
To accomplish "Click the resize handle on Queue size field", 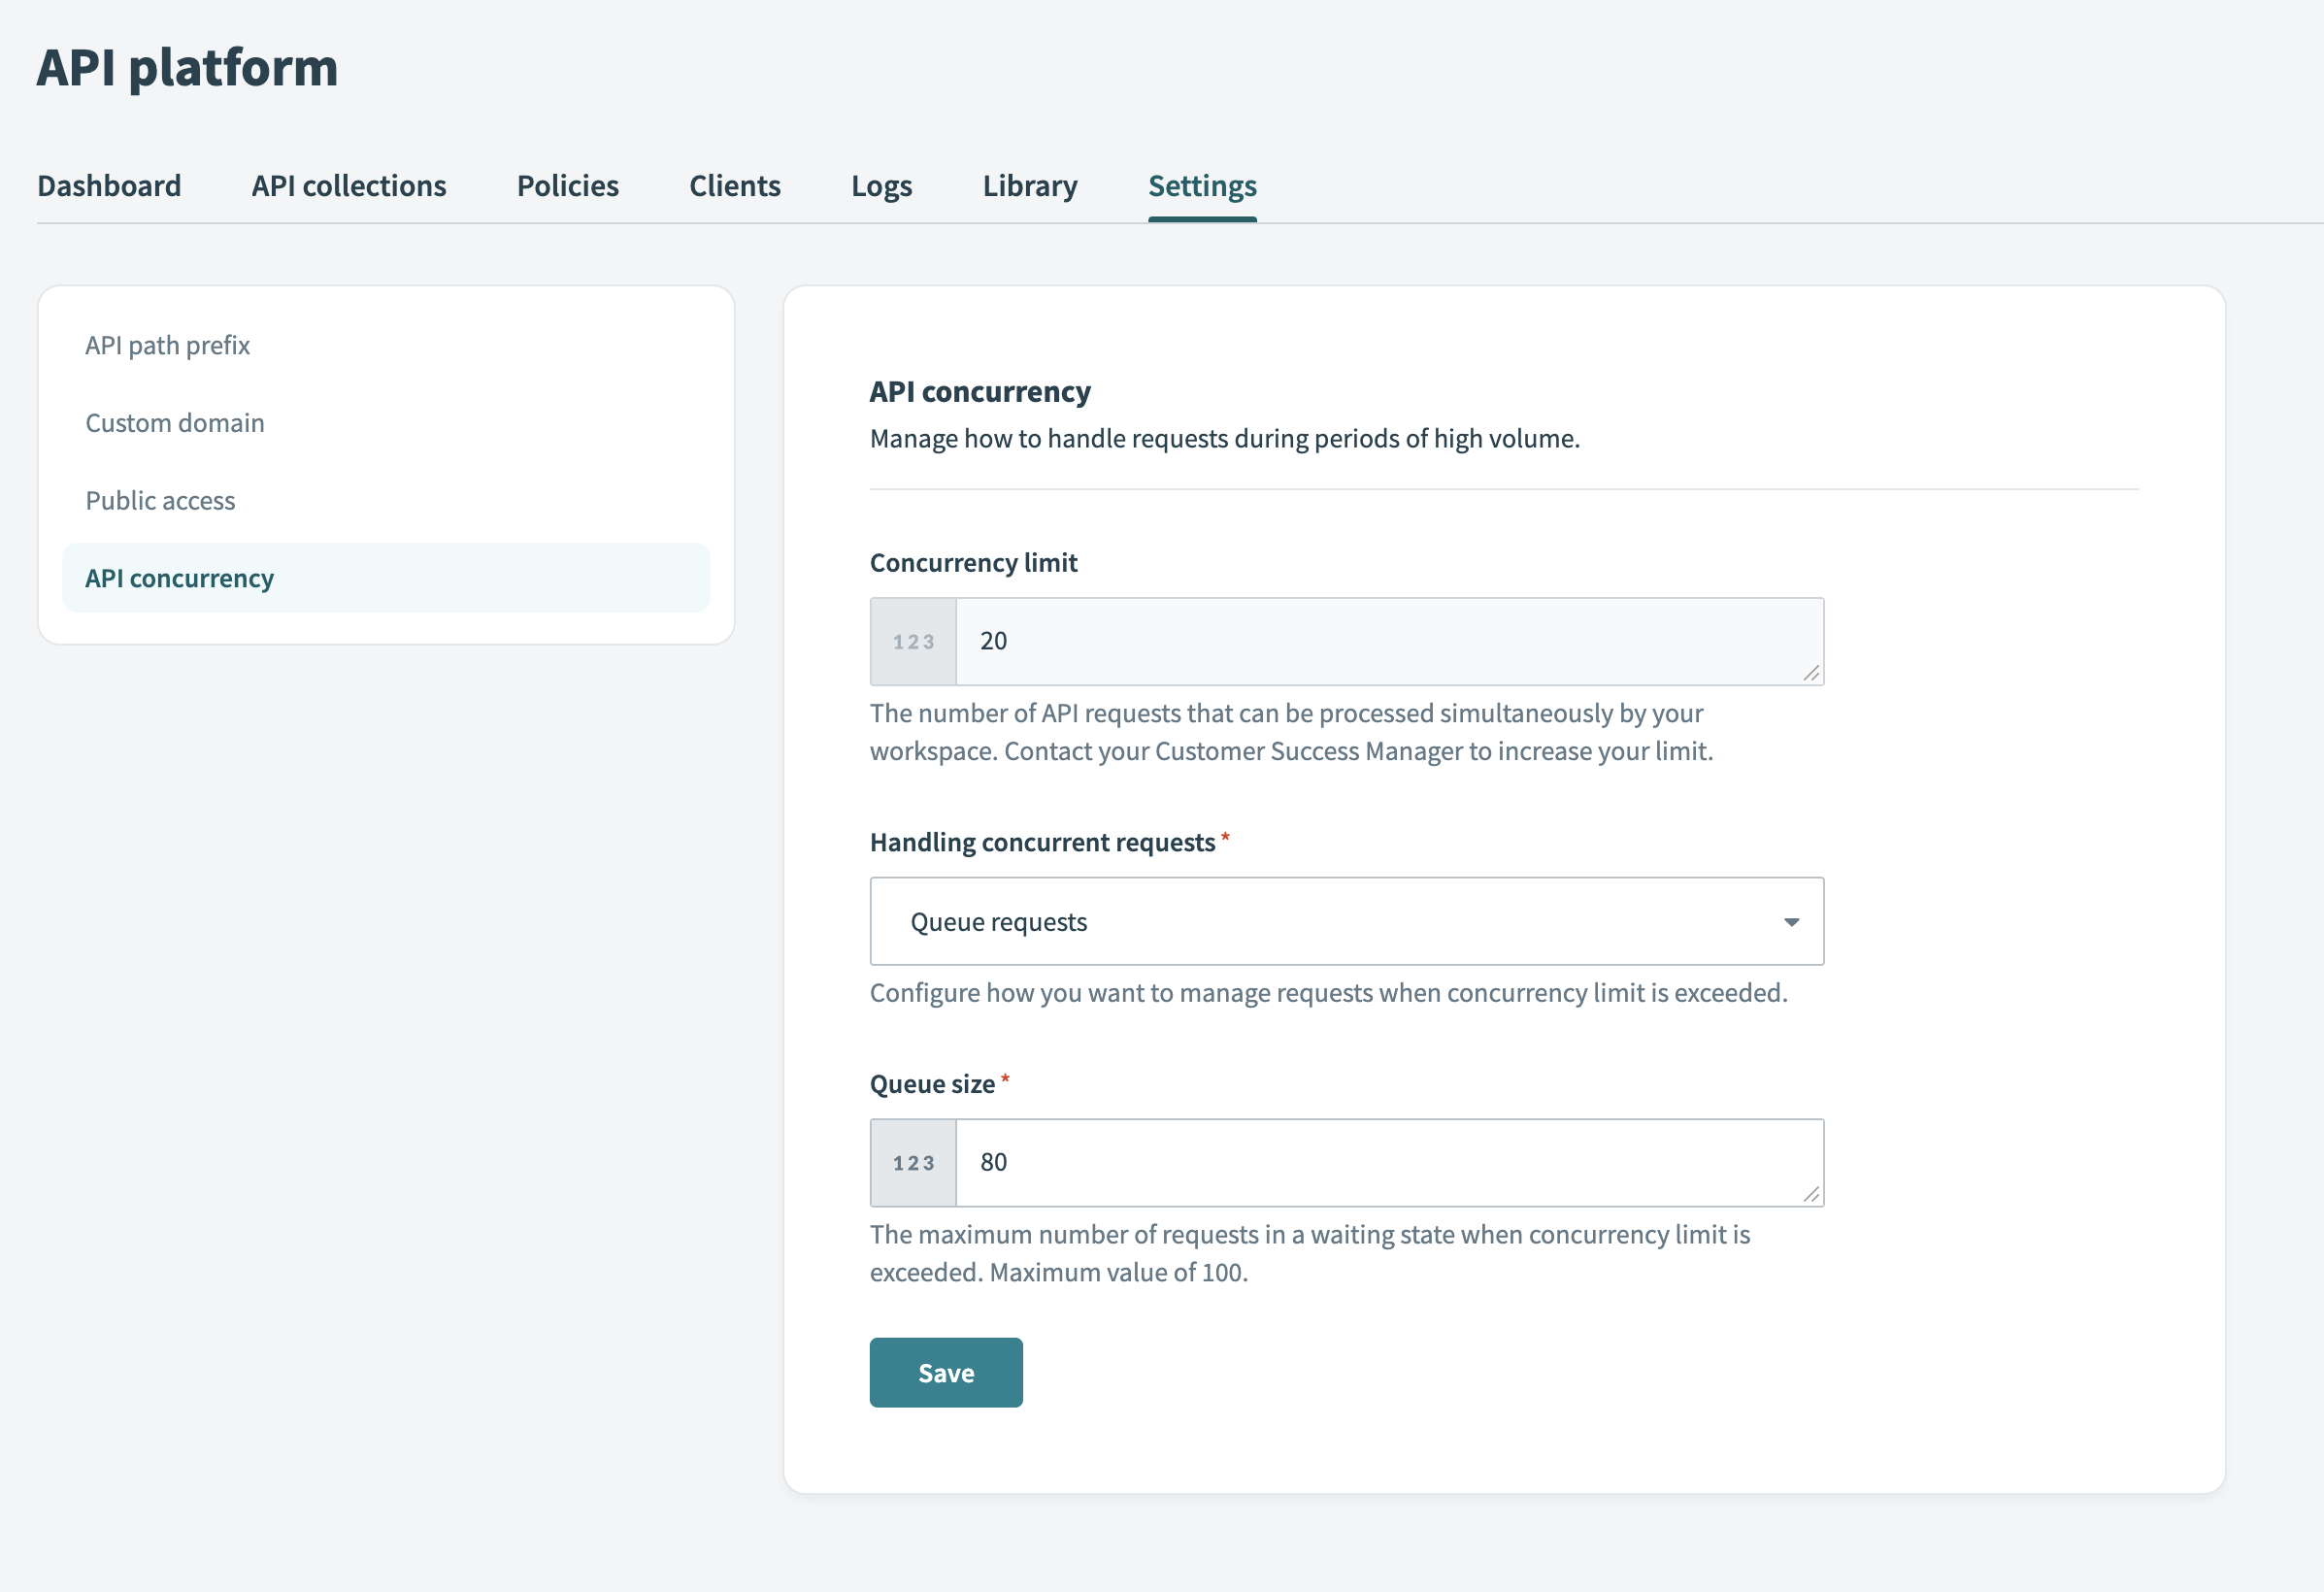I will pyautogui.click(x=1812, y=1197).
